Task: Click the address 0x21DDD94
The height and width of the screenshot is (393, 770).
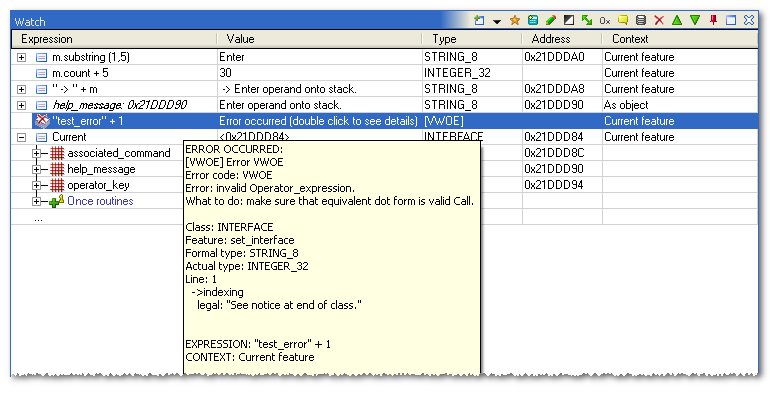Action: coord(554,185)
